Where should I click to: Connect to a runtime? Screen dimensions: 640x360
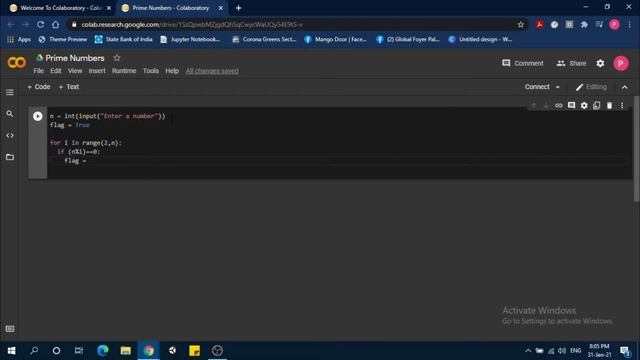click(537, 87)
